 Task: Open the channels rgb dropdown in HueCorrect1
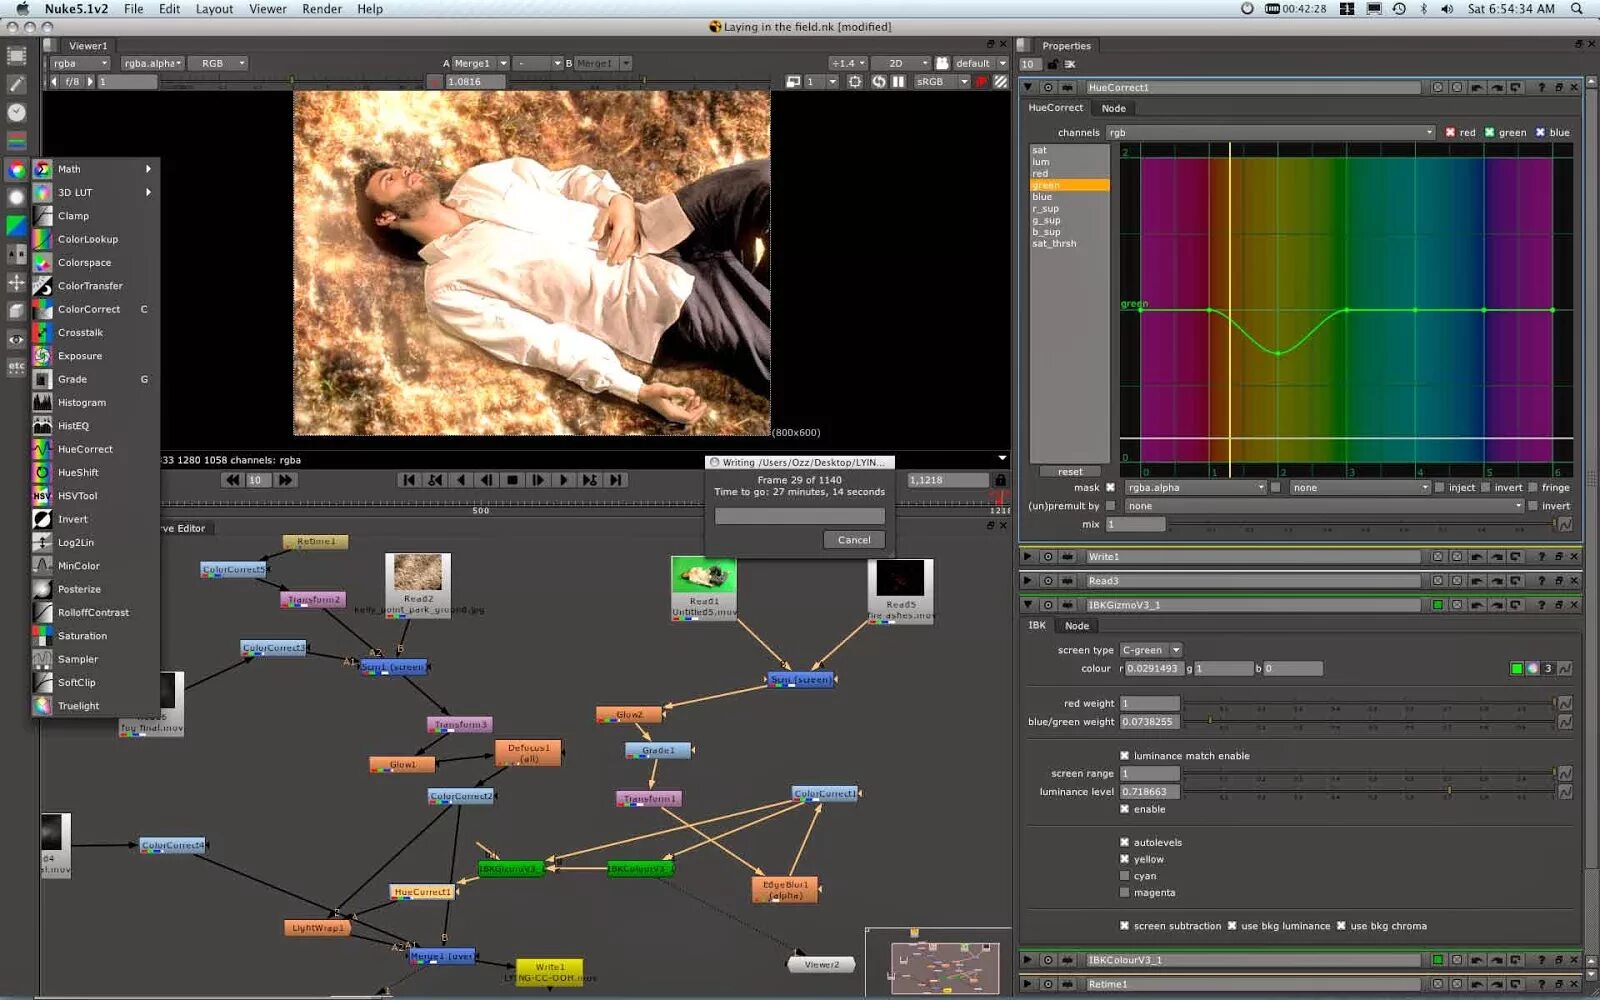(x=1270, y=131)
